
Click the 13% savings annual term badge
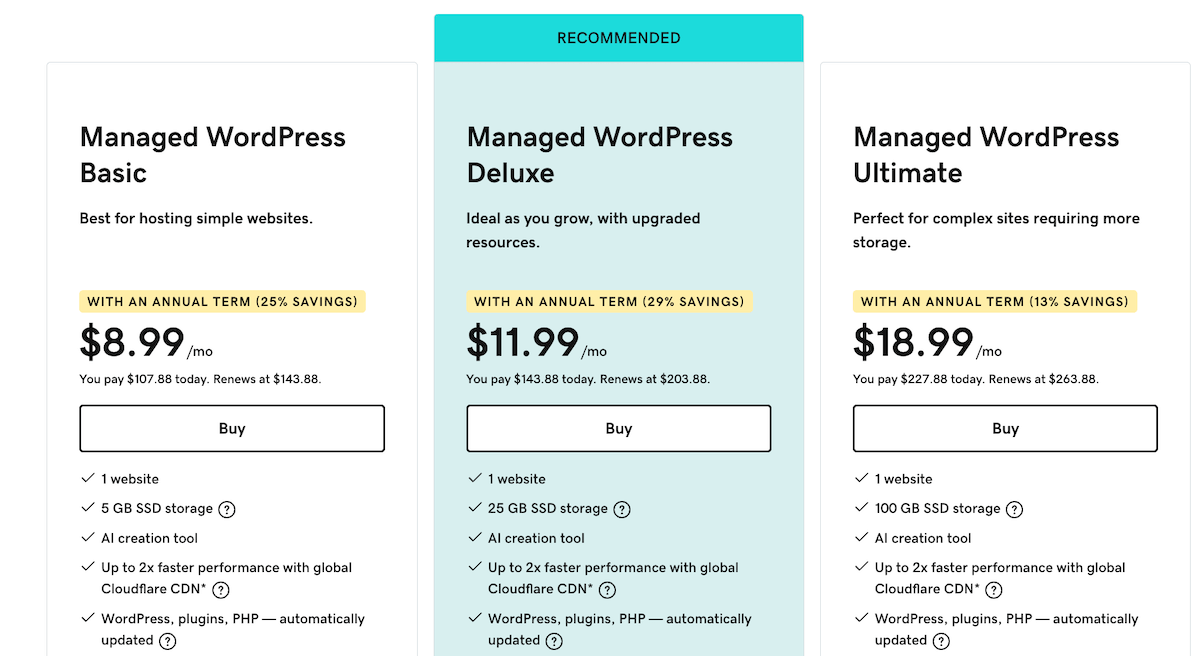point(995,301)
